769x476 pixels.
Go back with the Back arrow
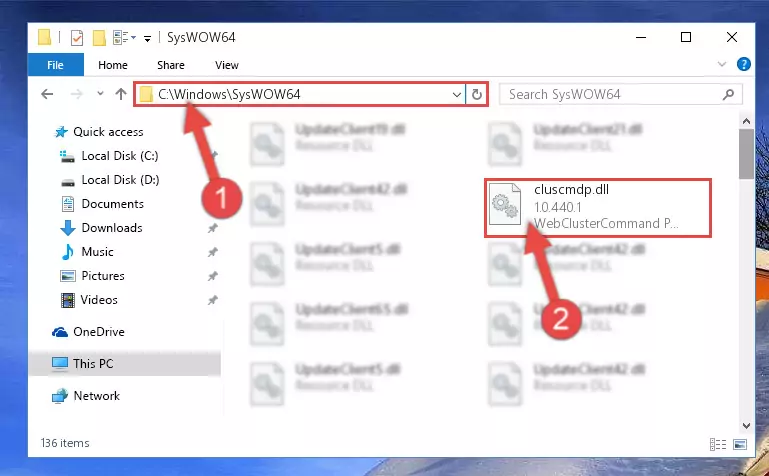click(x=47, y=94)
